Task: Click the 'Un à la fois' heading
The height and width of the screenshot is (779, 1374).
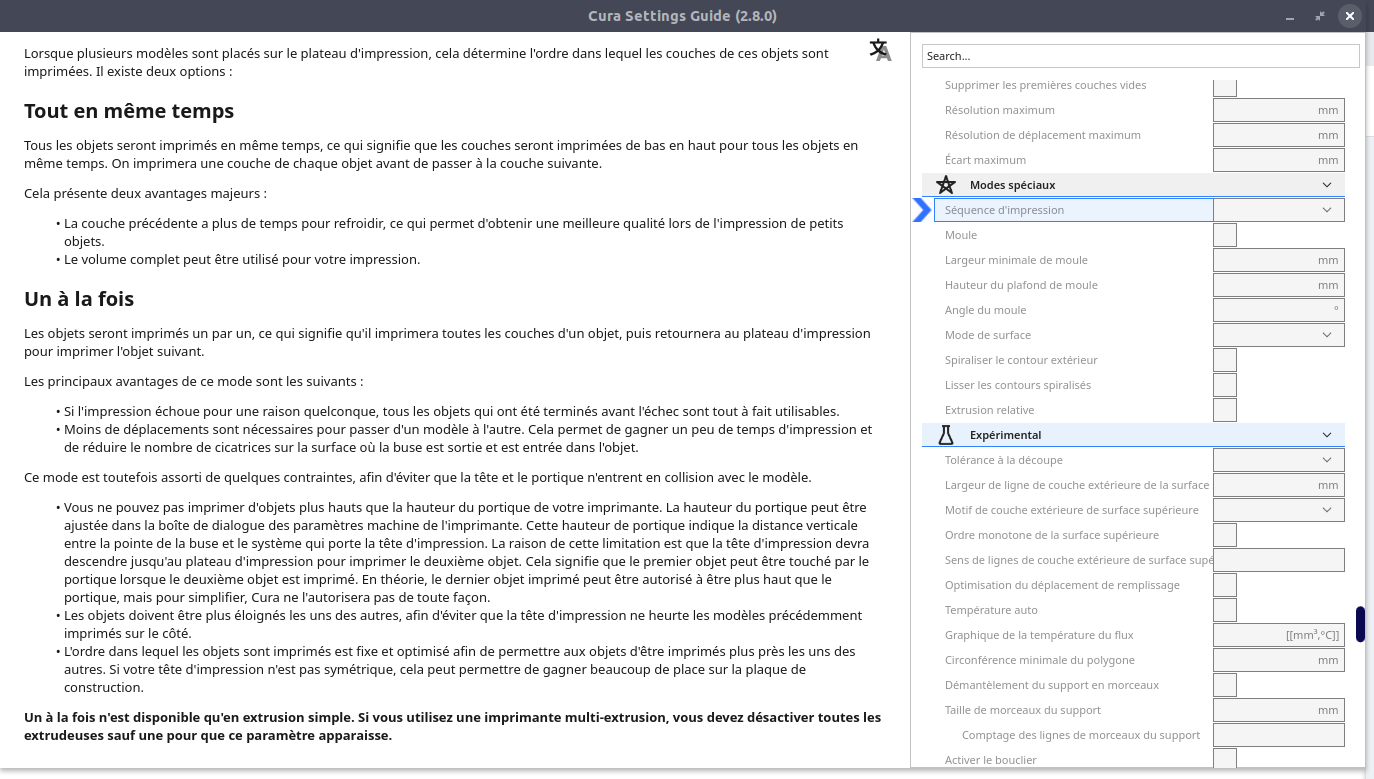Action: point(79,299)
